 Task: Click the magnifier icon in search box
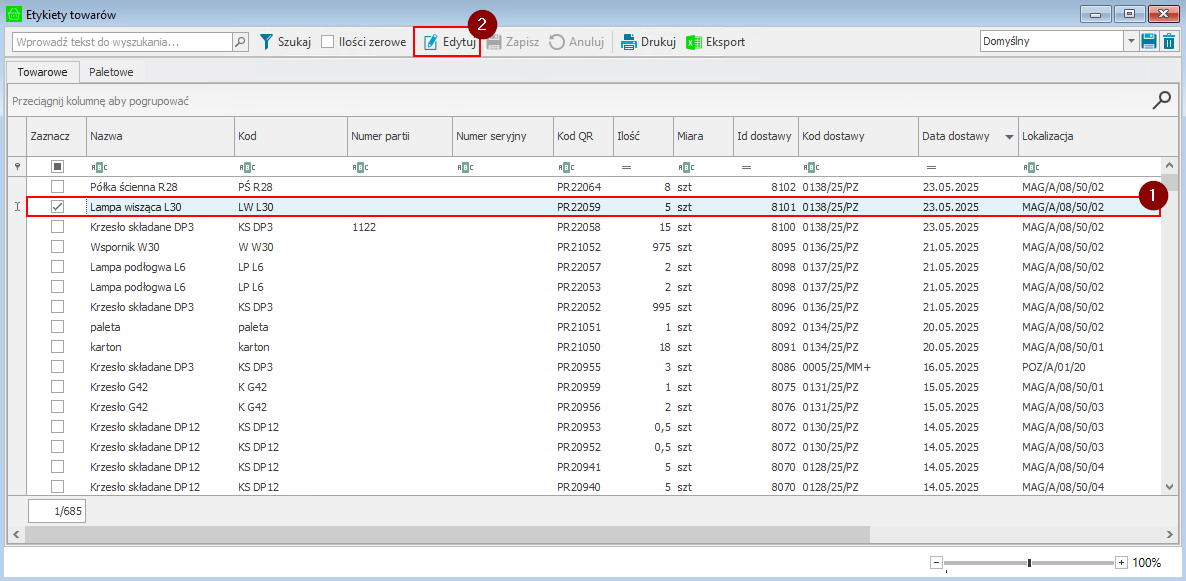coord(240,42)
